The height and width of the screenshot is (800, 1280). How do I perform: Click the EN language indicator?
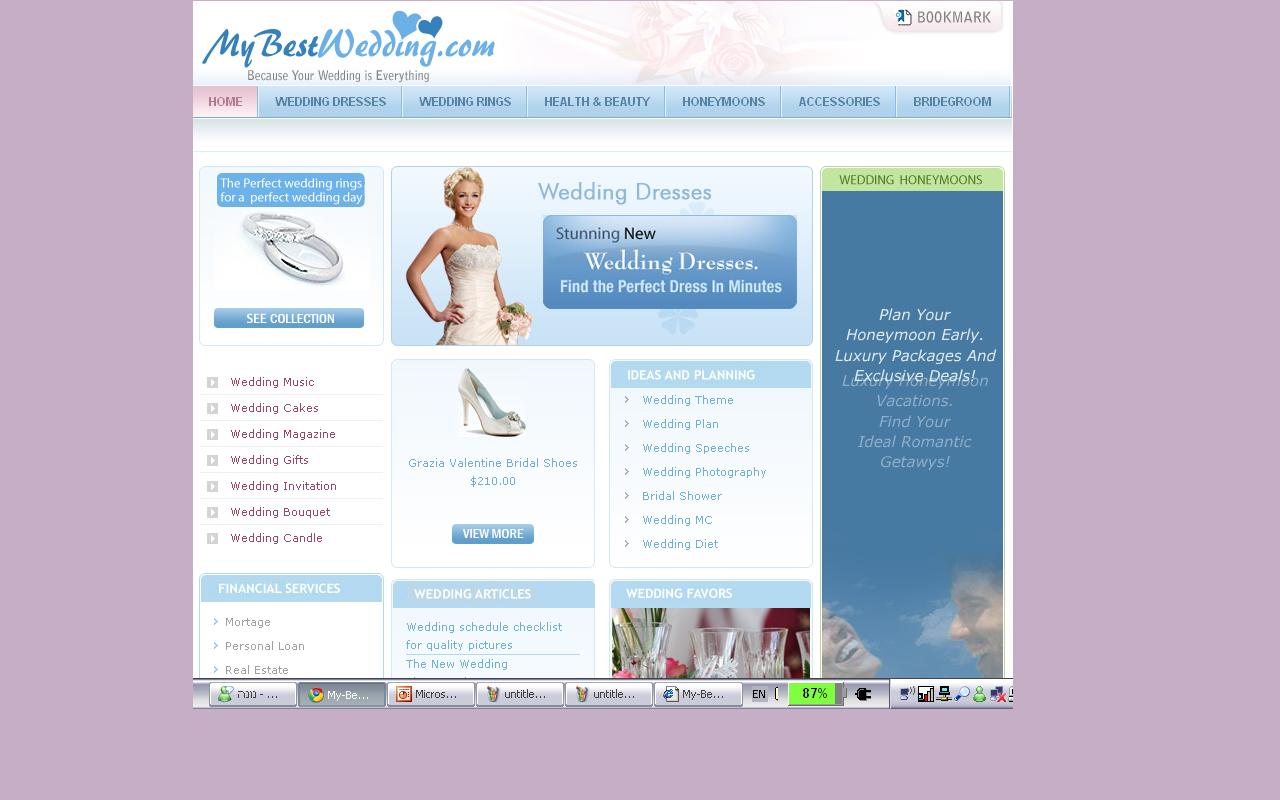tap(759, 694)
